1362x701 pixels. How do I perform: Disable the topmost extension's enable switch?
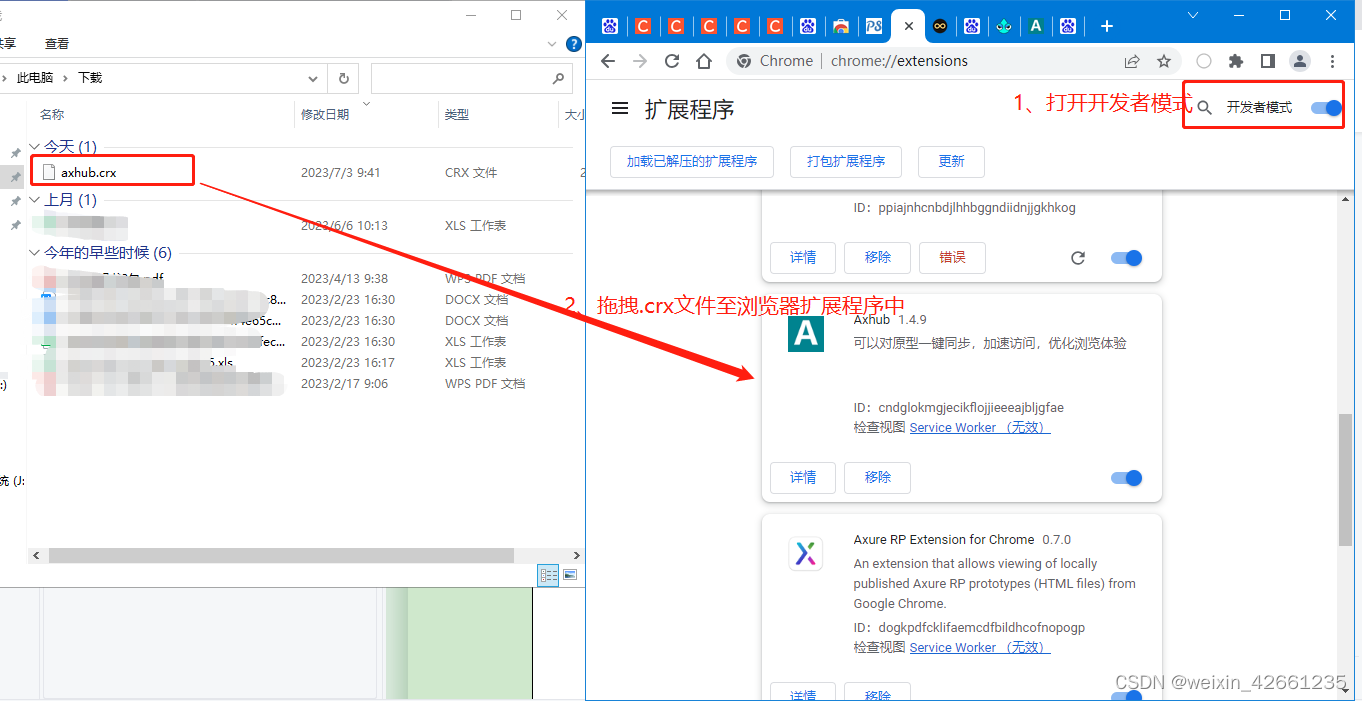click(1125, 257)
